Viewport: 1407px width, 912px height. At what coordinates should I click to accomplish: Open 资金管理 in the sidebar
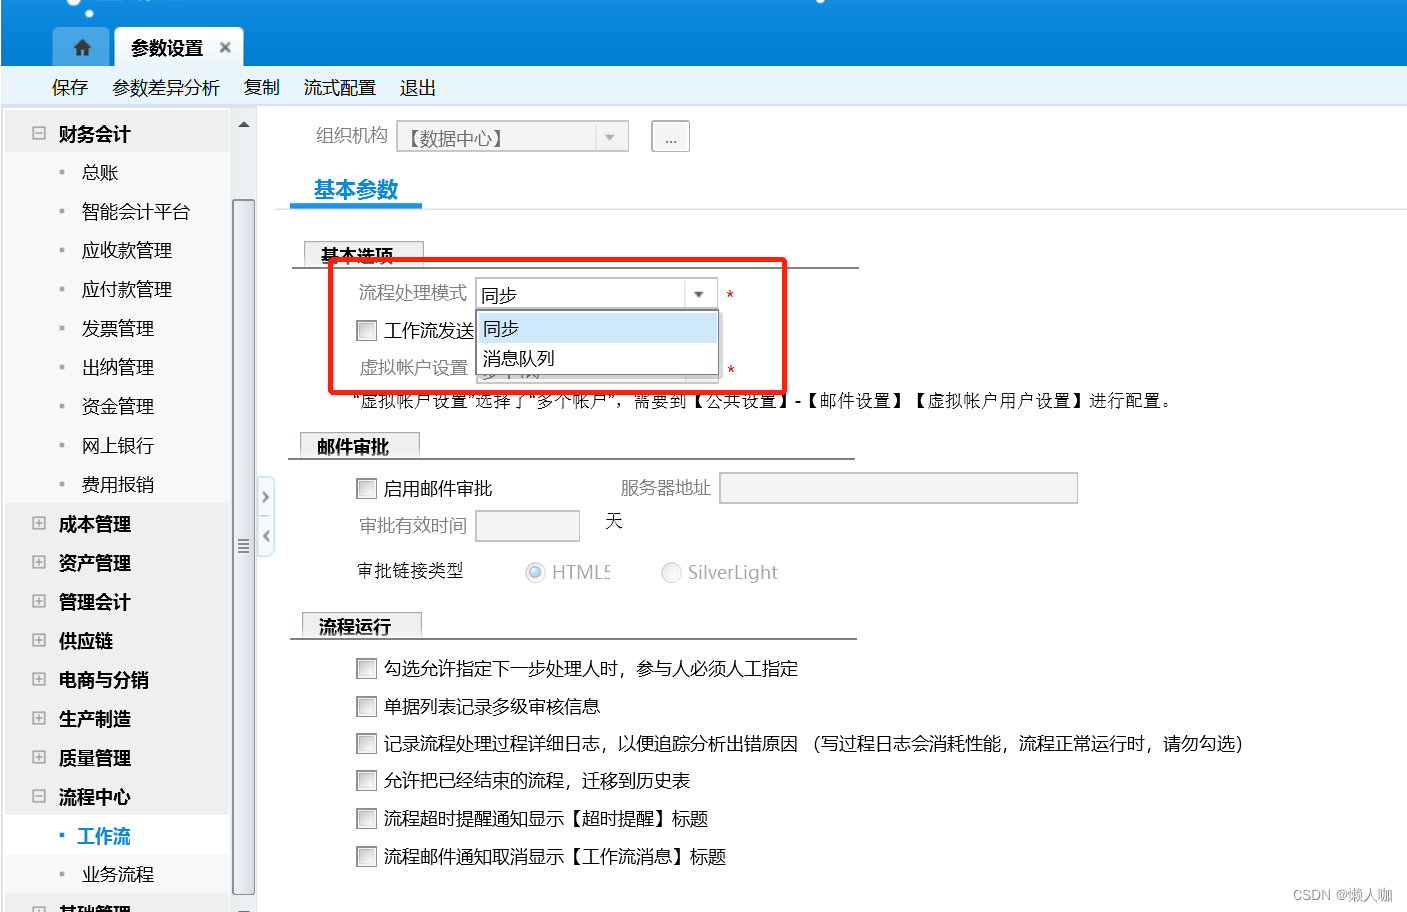118,407
